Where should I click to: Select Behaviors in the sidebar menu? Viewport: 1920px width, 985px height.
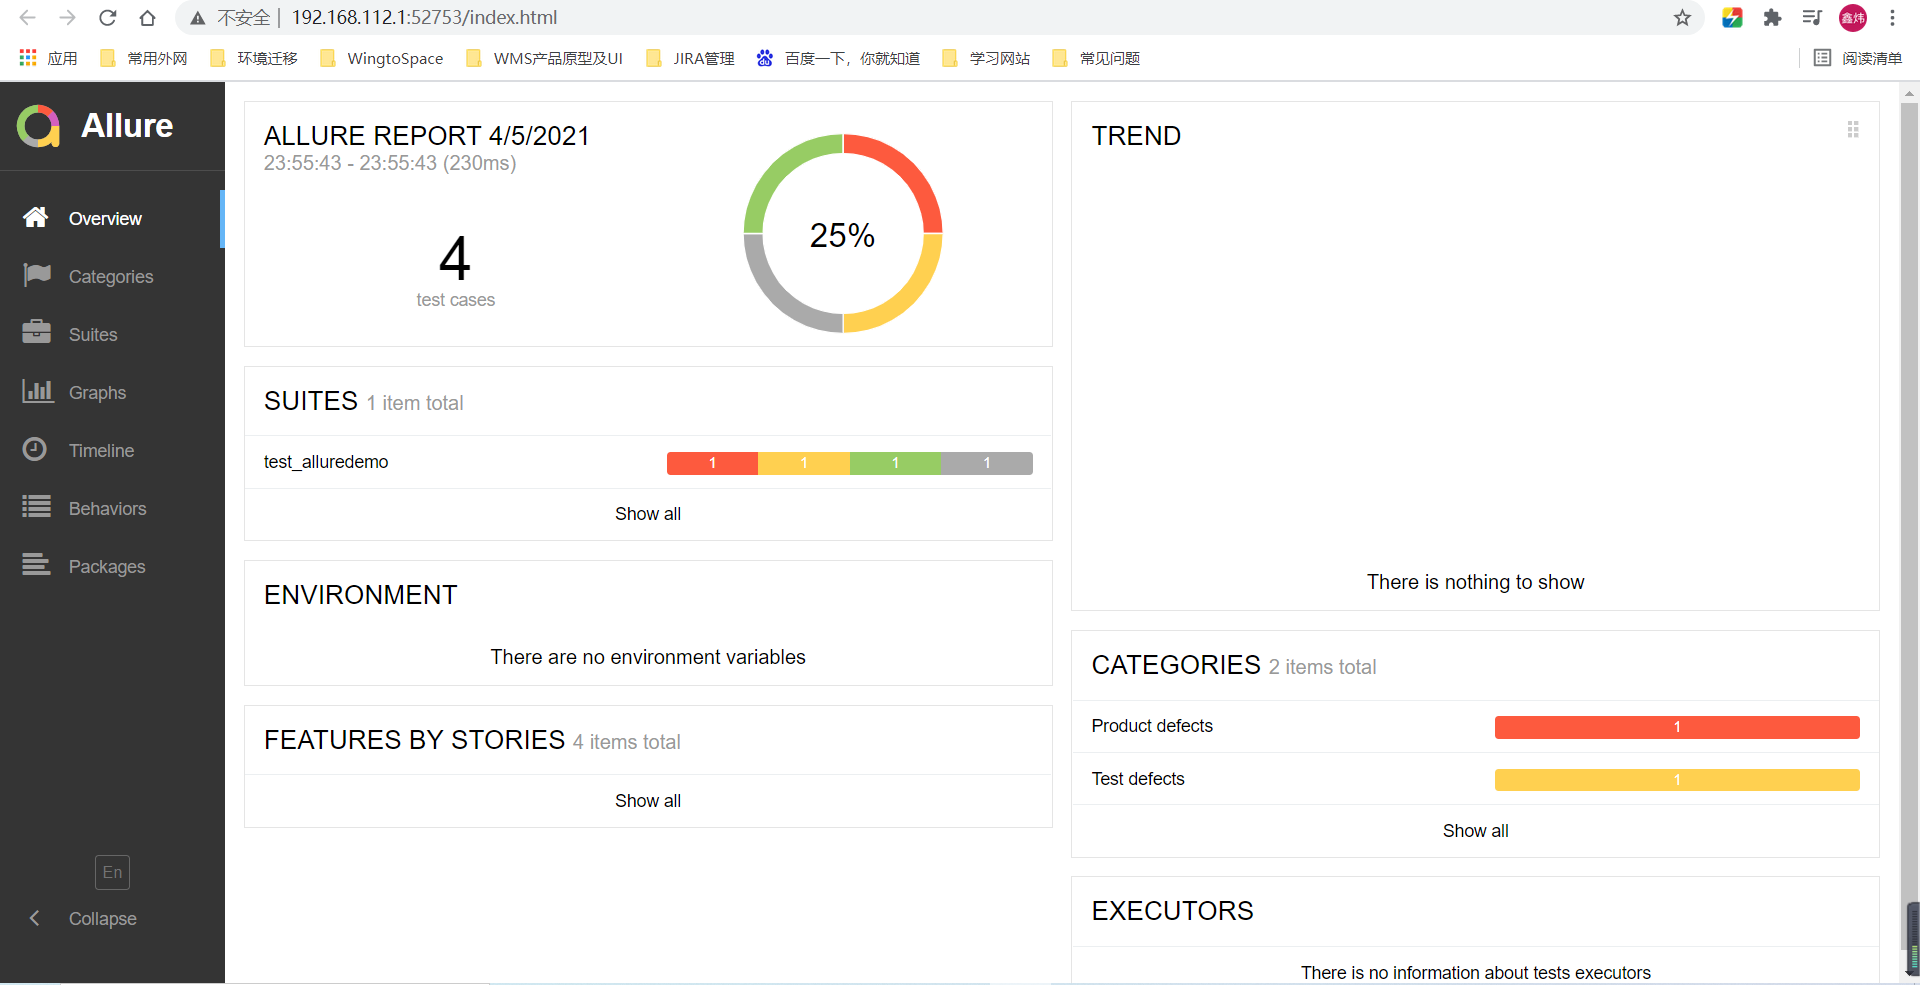tap(107, 507)
